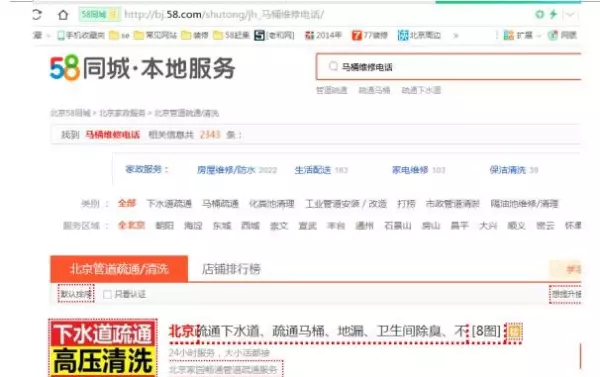Open the 生活配送 category
600x377 pixels.
tap(313, 170)
